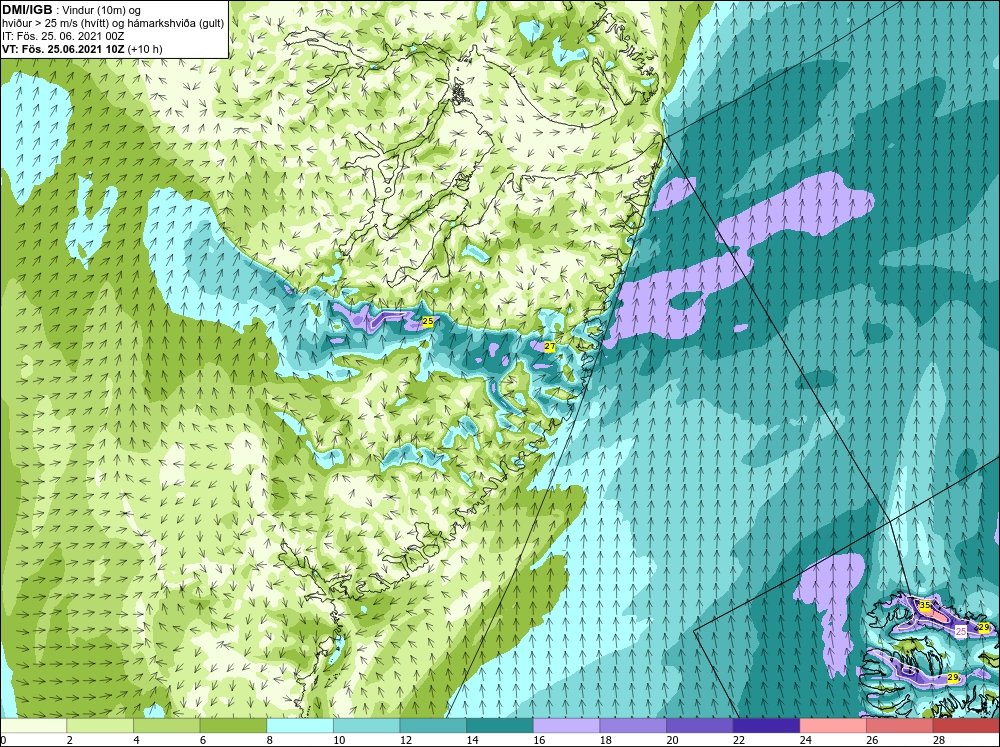Choose the 10–12 m/s turquoise legend swatch
Viewport: 1000px width, 747px height.
tap(366, 726)
